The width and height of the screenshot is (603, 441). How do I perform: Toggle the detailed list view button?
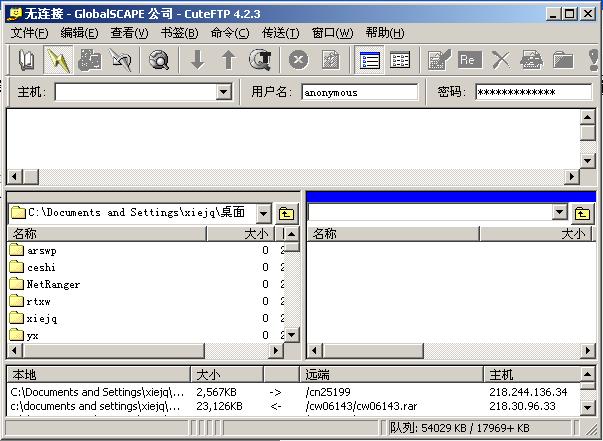tap(370, 60)
